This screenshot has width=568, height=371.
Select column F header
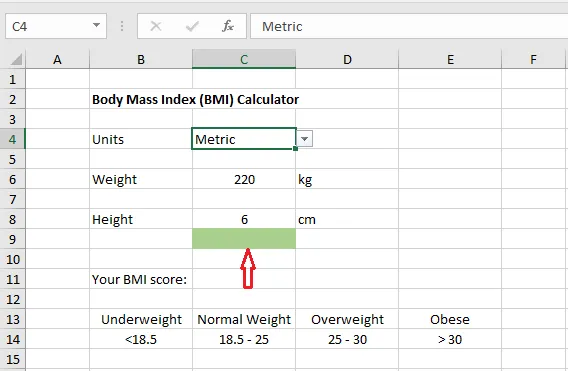pyautogui.click(x=533, y=59)
